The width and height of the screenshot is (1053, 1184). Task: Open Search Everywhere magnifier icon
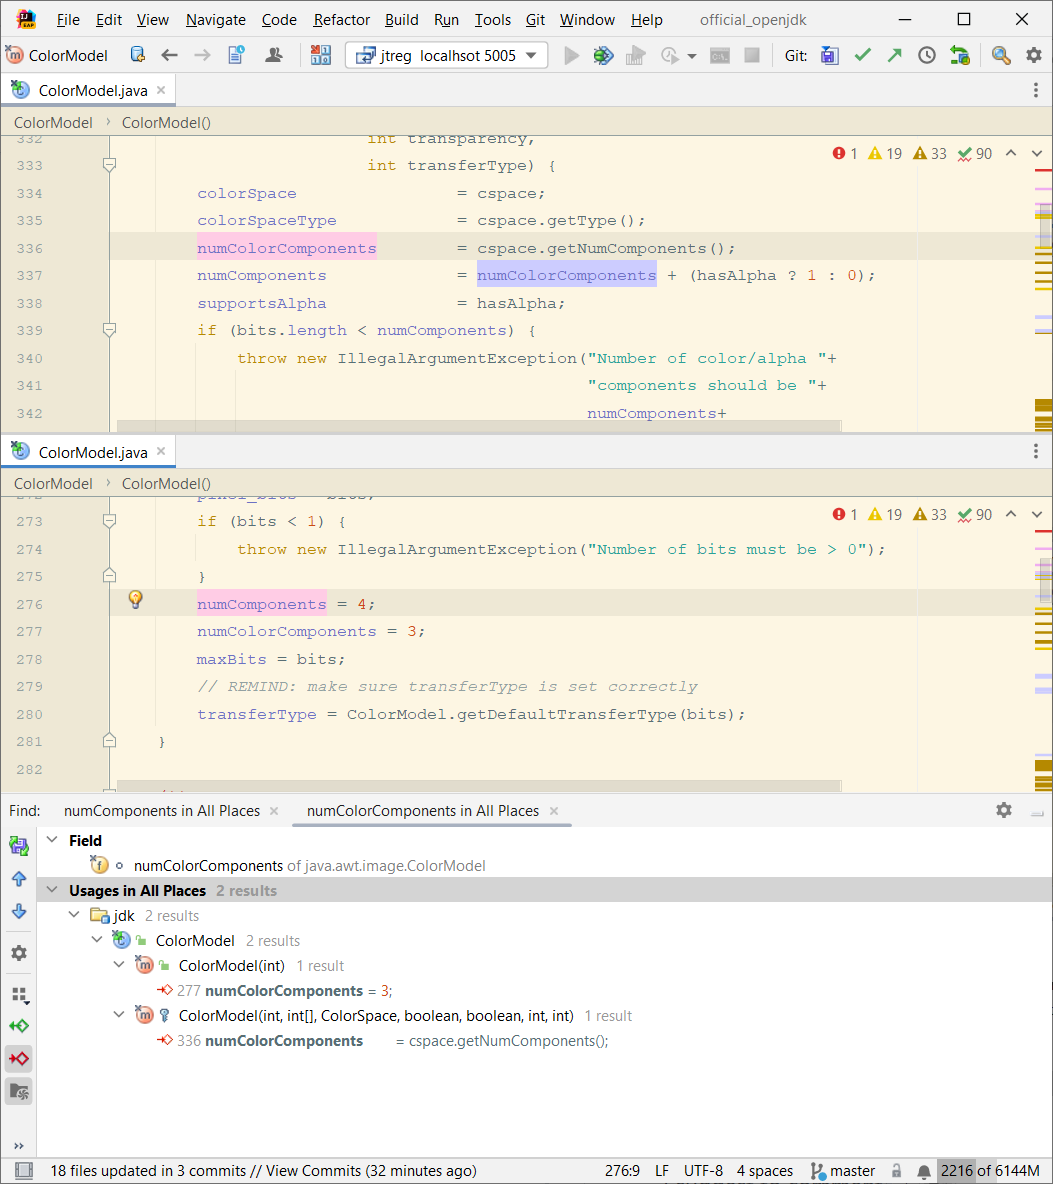[x=1001, y=55]
